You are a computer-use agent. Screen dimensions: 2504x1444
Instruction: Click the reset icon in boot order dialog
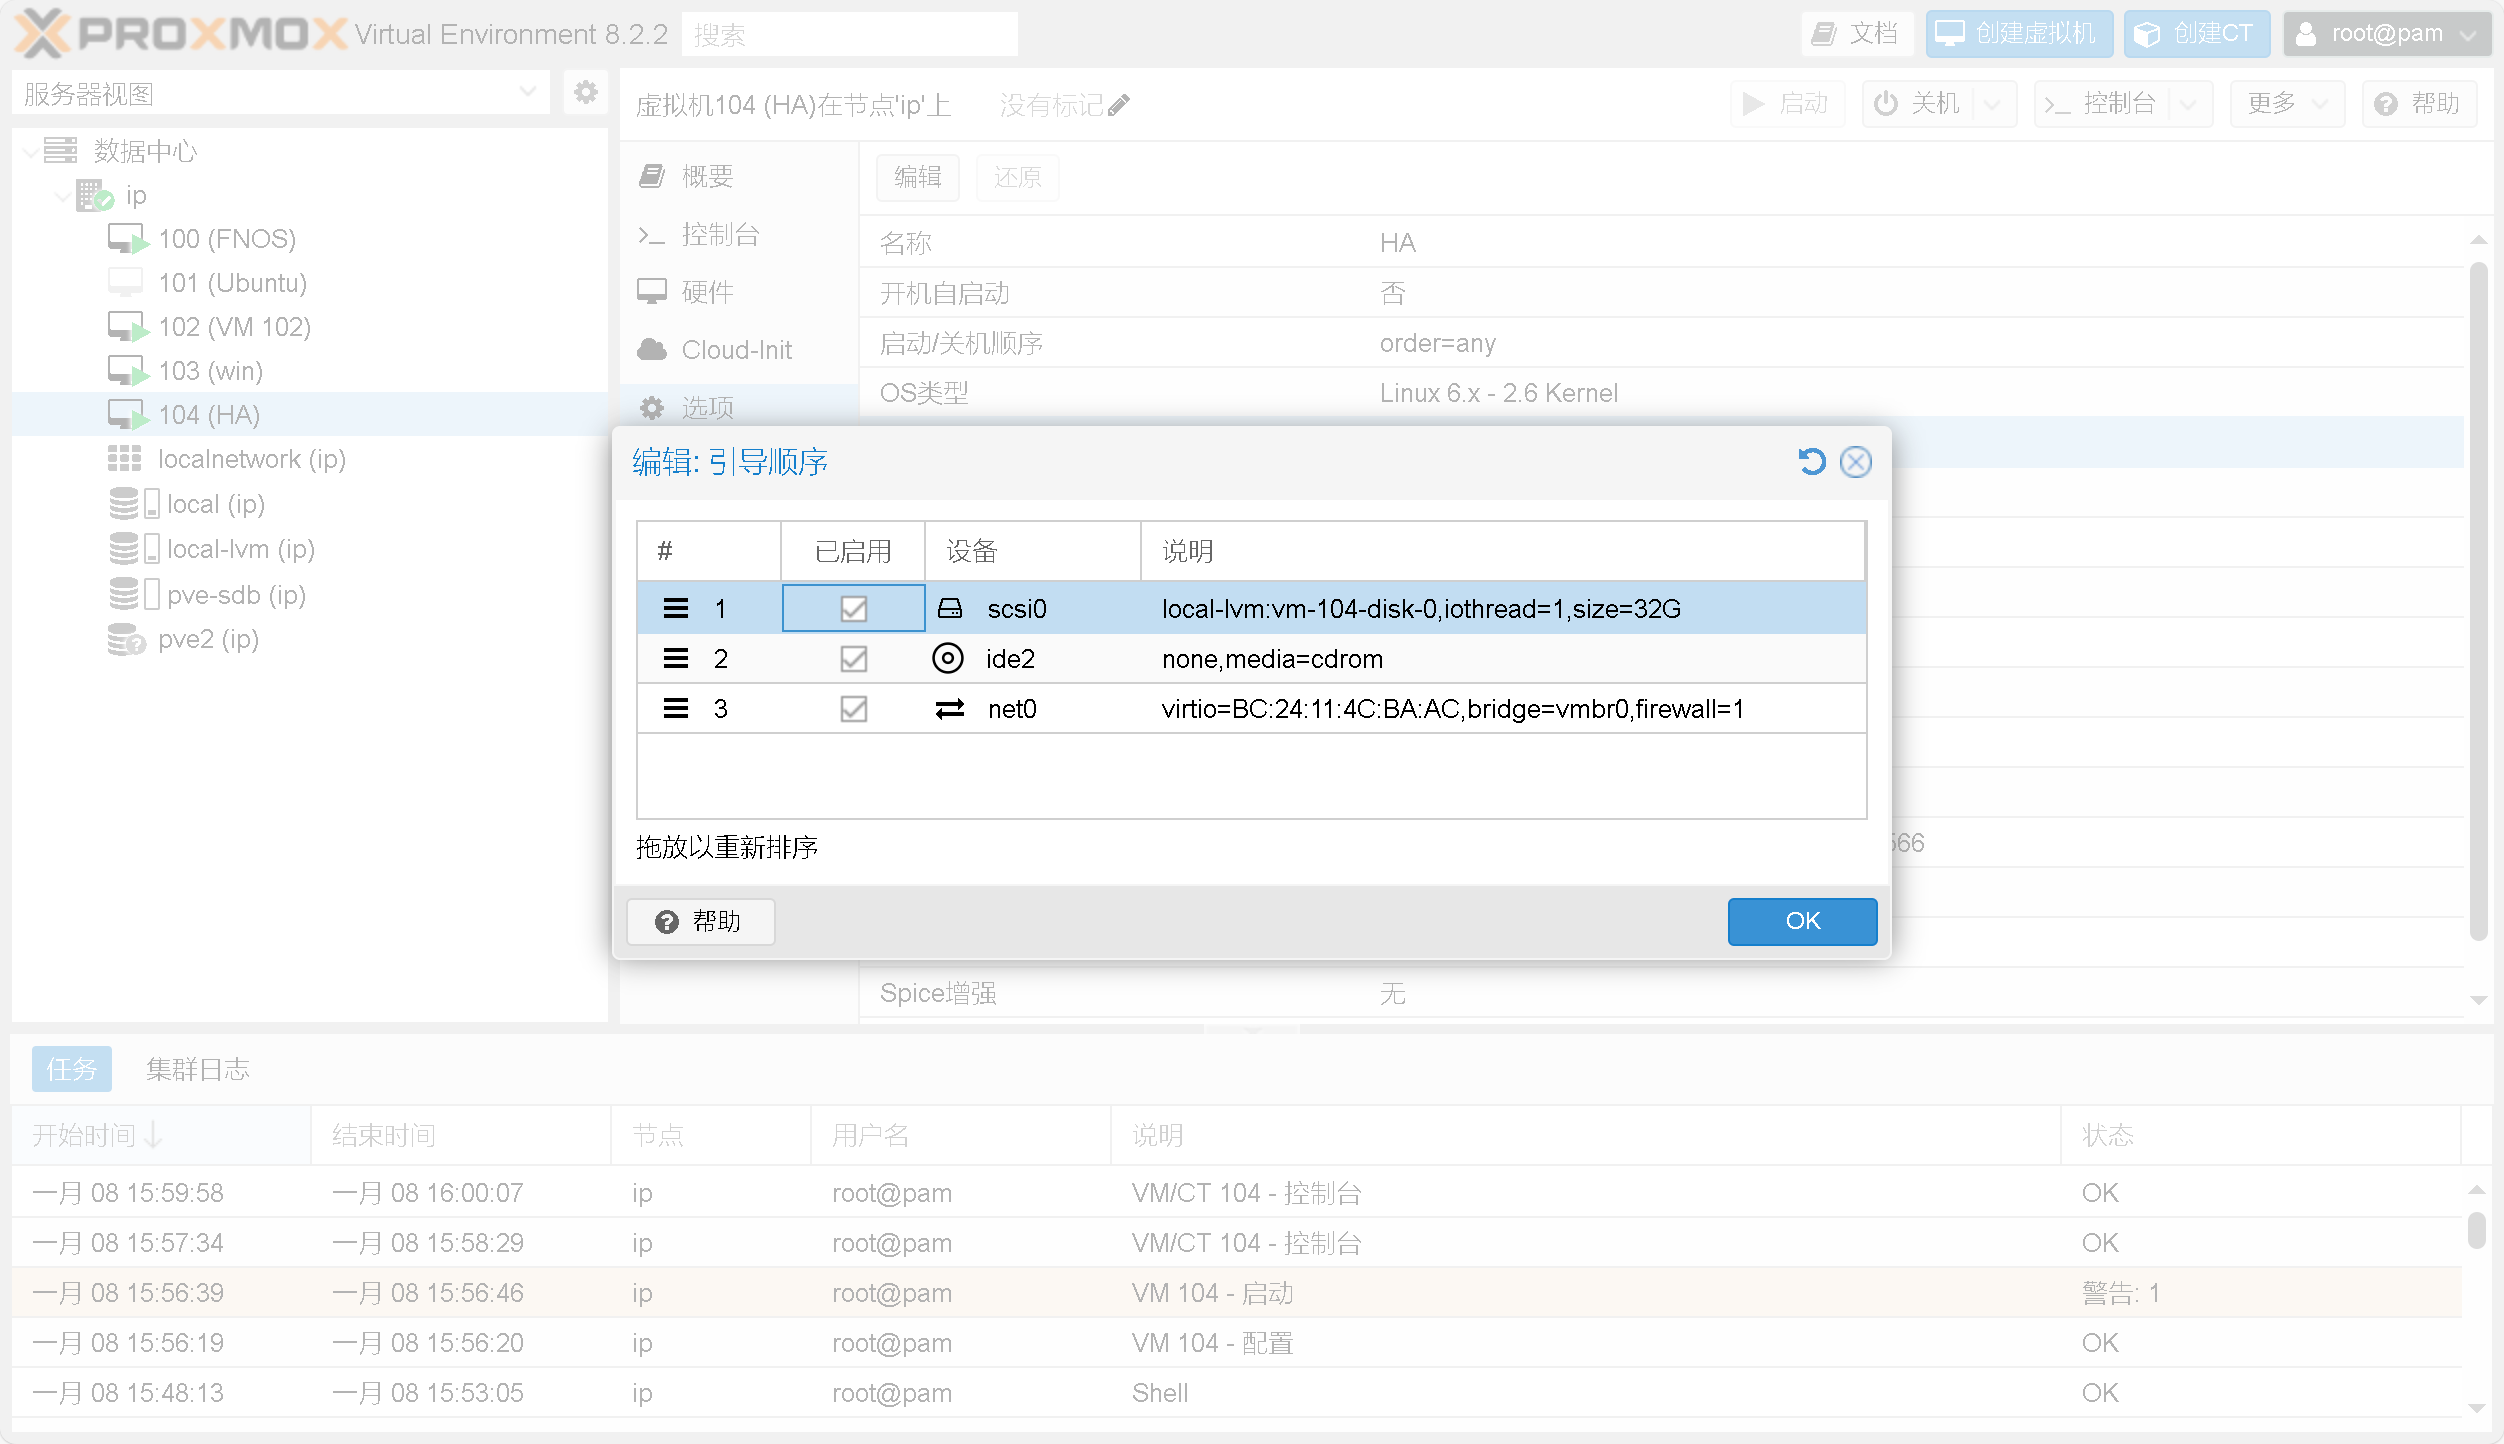click(x=1811, y=462)
